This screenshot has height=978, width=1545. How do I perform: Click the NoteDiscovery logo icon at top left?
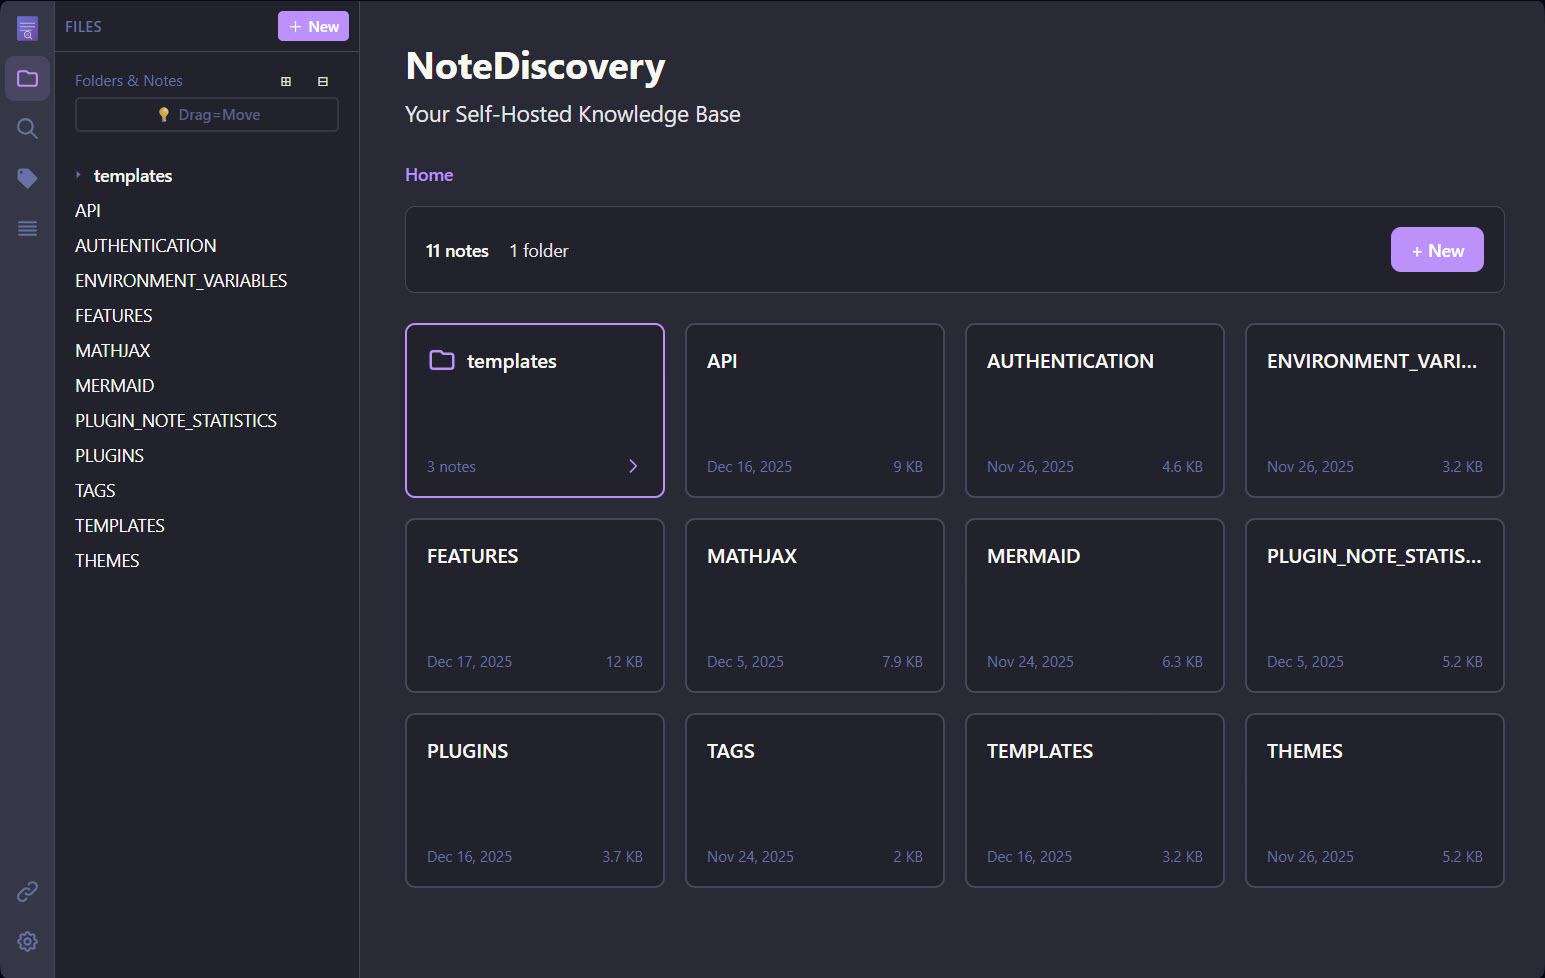click(27, 27)
